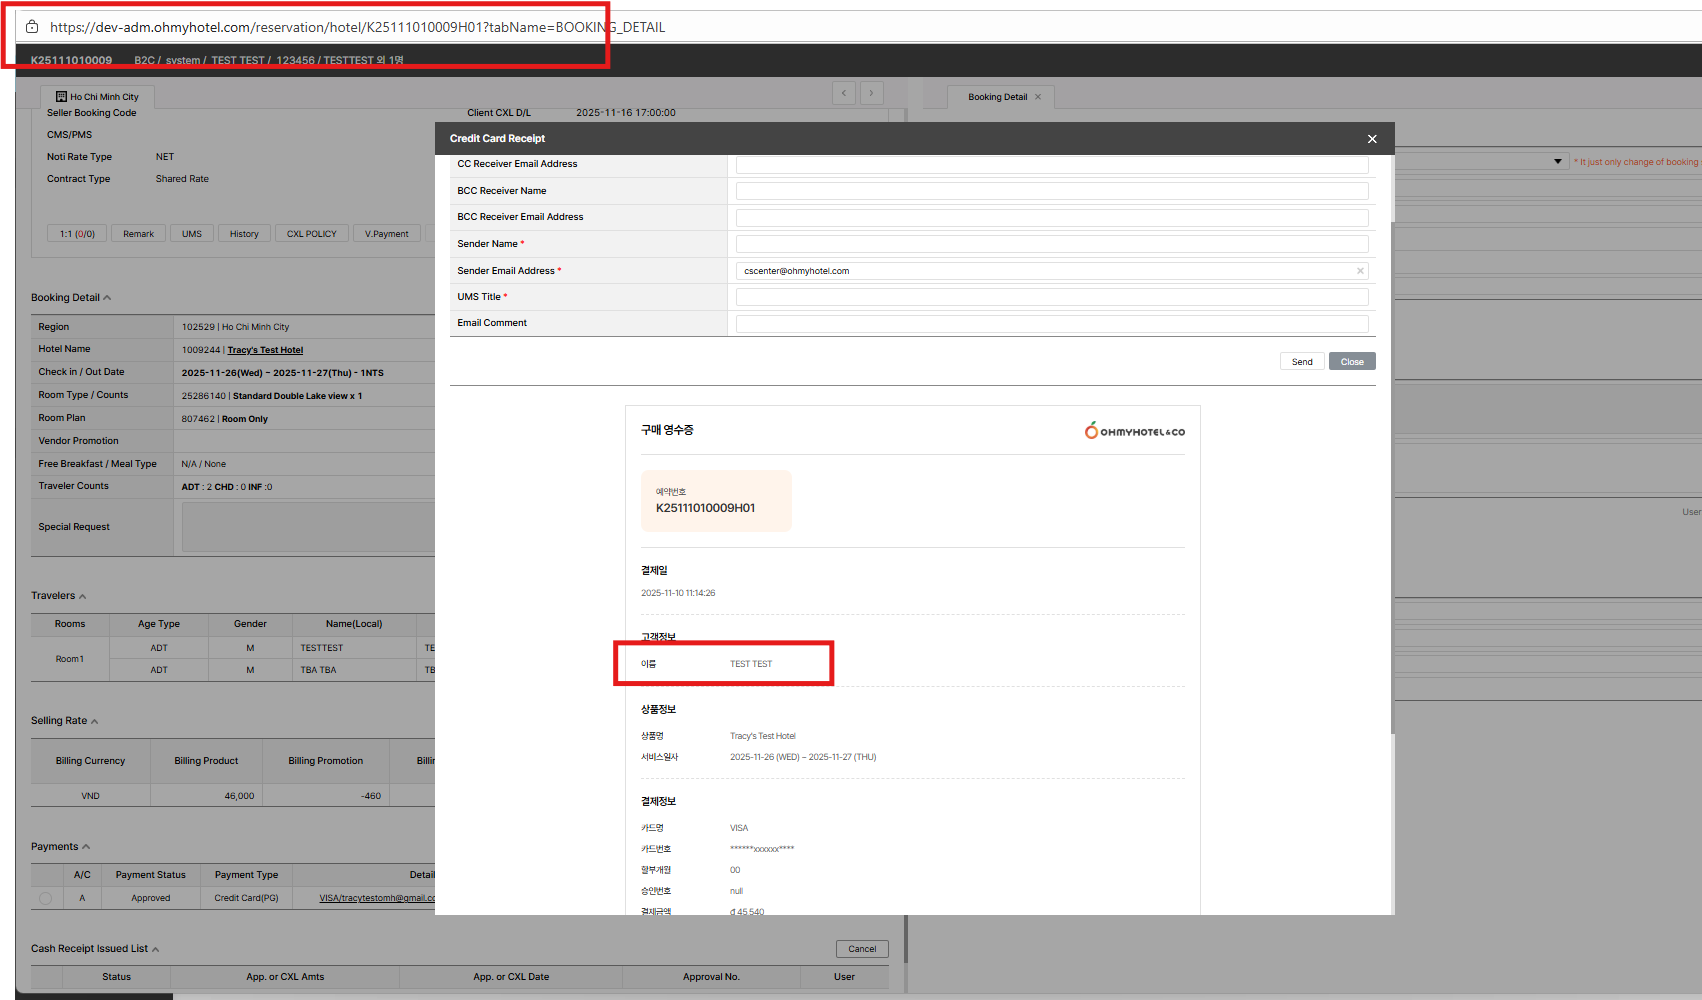Click the OHMYHOTEL&CO logo in receipt

(x=1134, y=431)
